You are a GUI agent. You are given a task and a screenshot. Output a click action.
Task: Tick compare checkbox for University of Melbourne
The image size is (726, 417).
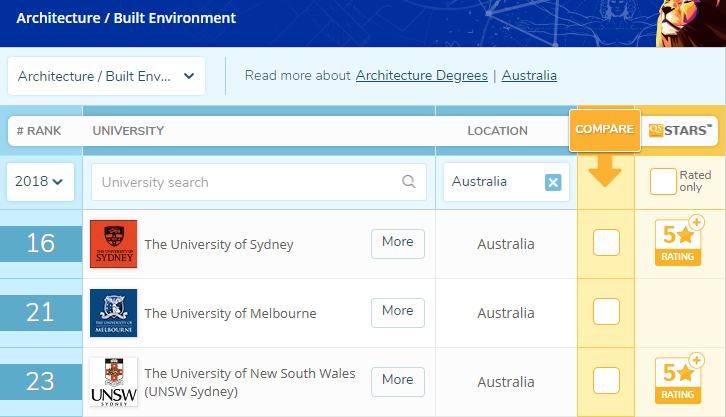coord(606,312)
